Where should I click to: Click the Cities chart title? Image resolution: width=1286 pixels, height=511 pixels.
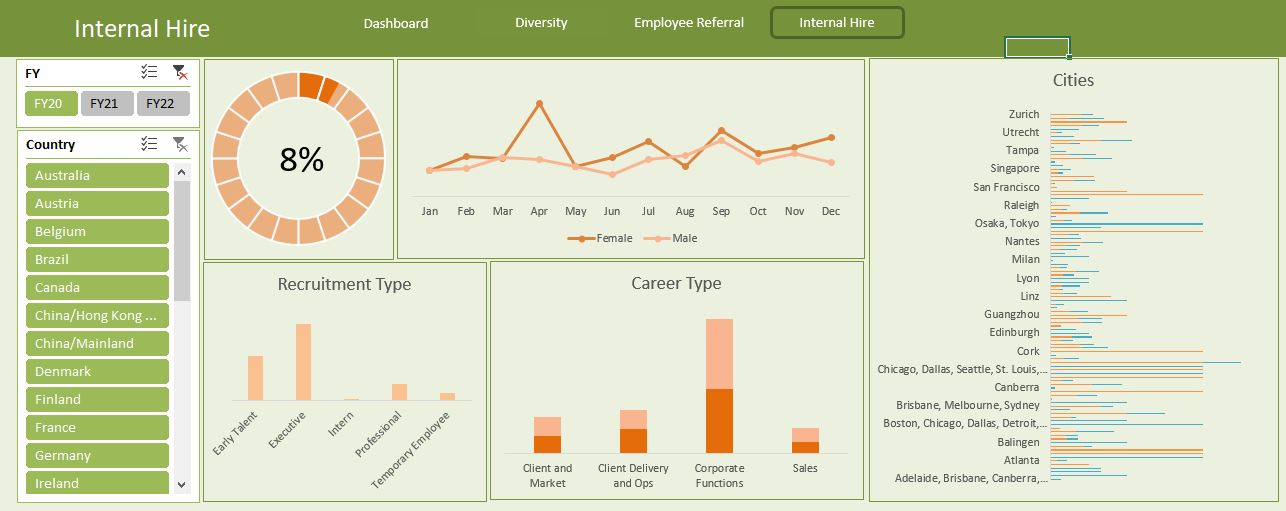click(x=1073, y=80)
